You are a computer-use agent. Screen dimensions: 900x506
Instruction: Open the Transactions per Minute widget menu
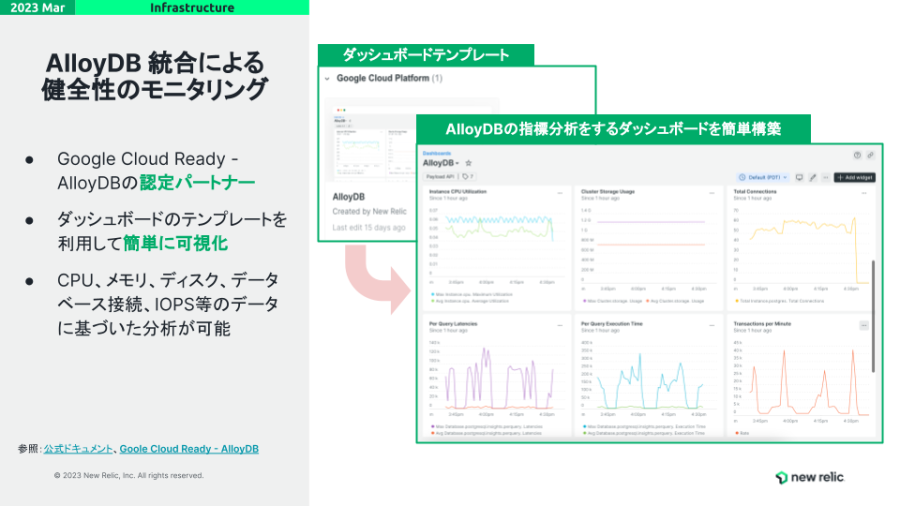pos(864,325)
